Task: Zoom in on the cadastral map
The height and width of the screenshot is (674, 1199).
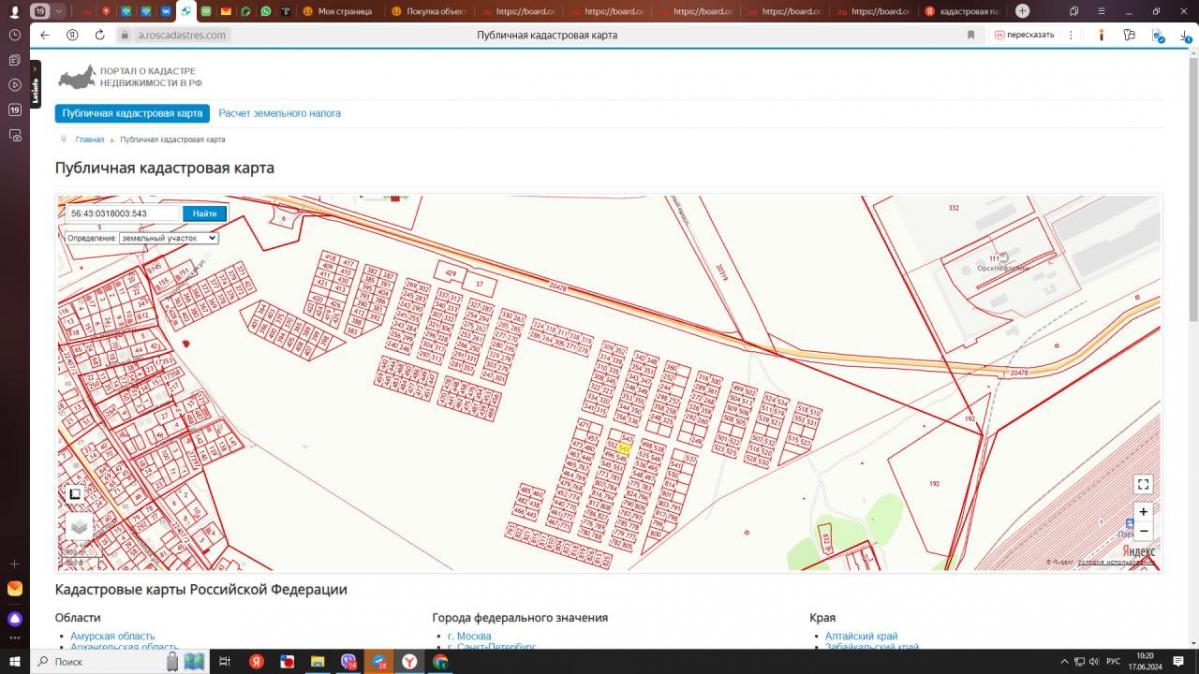Action: coord(1143,512)
